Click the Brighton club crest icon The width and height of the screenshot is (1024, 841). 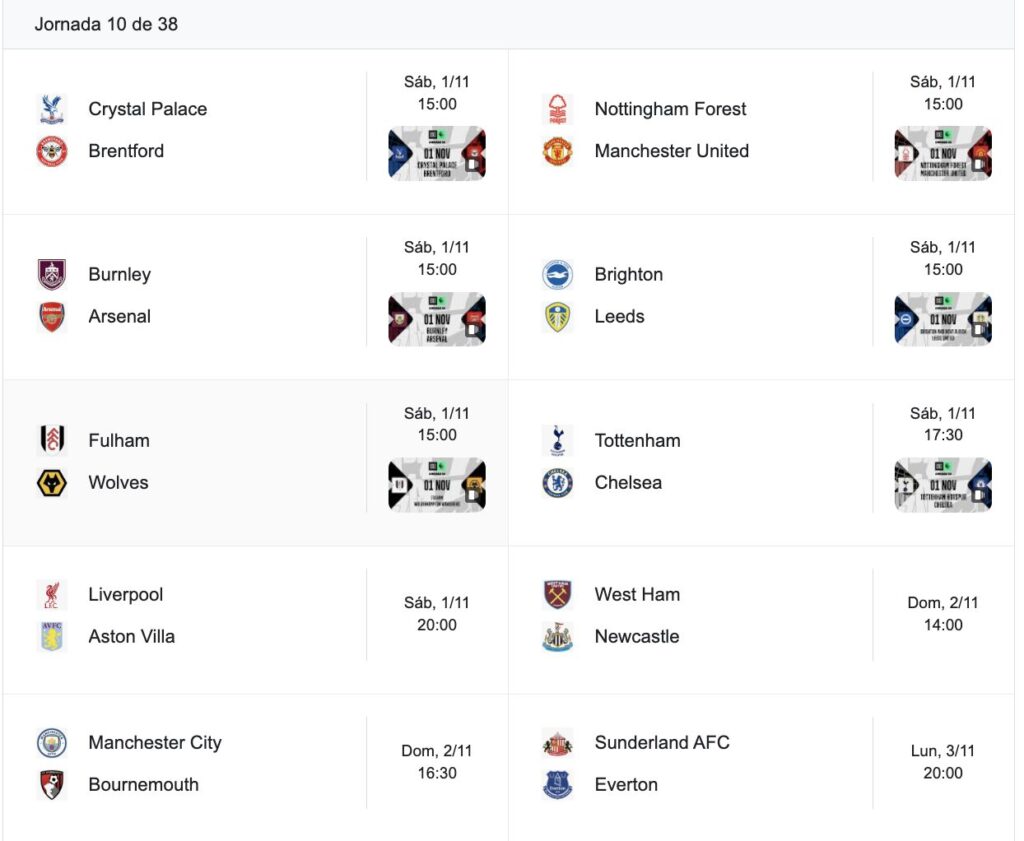(x=558, y=275)
